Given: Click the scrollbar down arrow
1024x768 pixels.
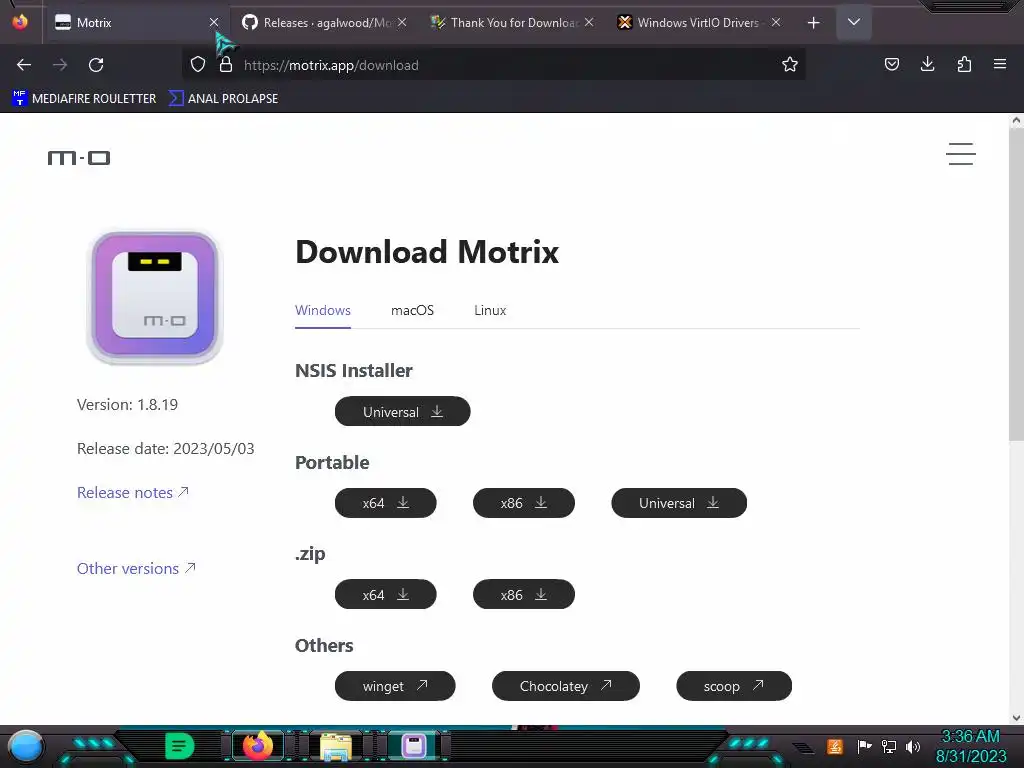Looking at the screenshot, I should 1016,718.
